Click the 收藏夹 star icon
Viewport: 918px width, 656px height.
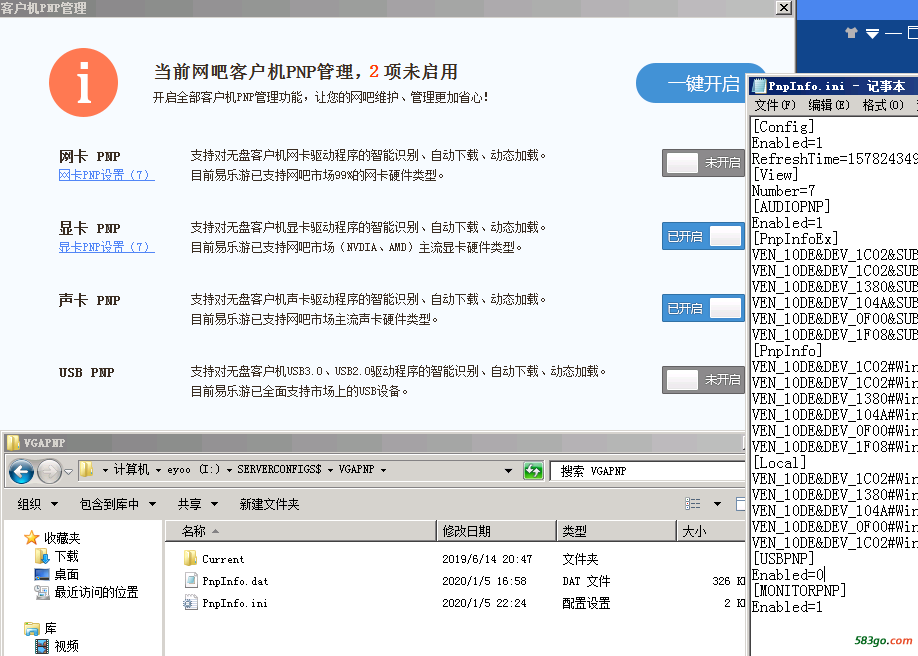point(32,537)
